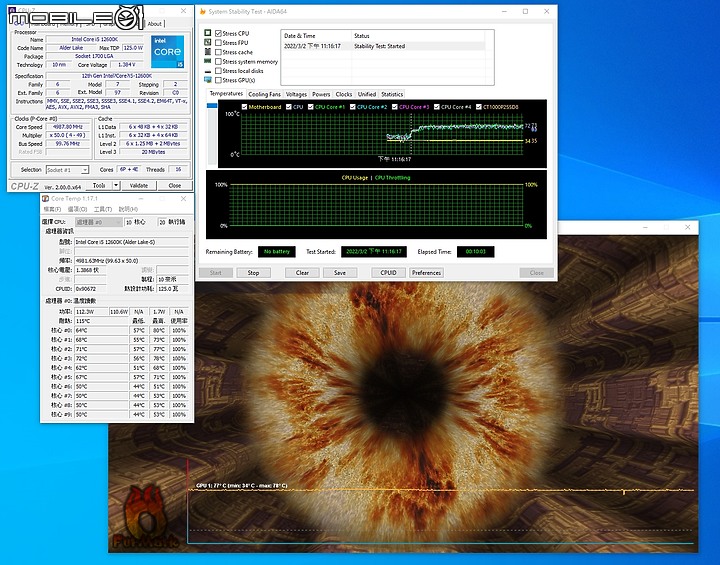Click Core #3 temperature 72°C in Core Temp

point(101,358)
